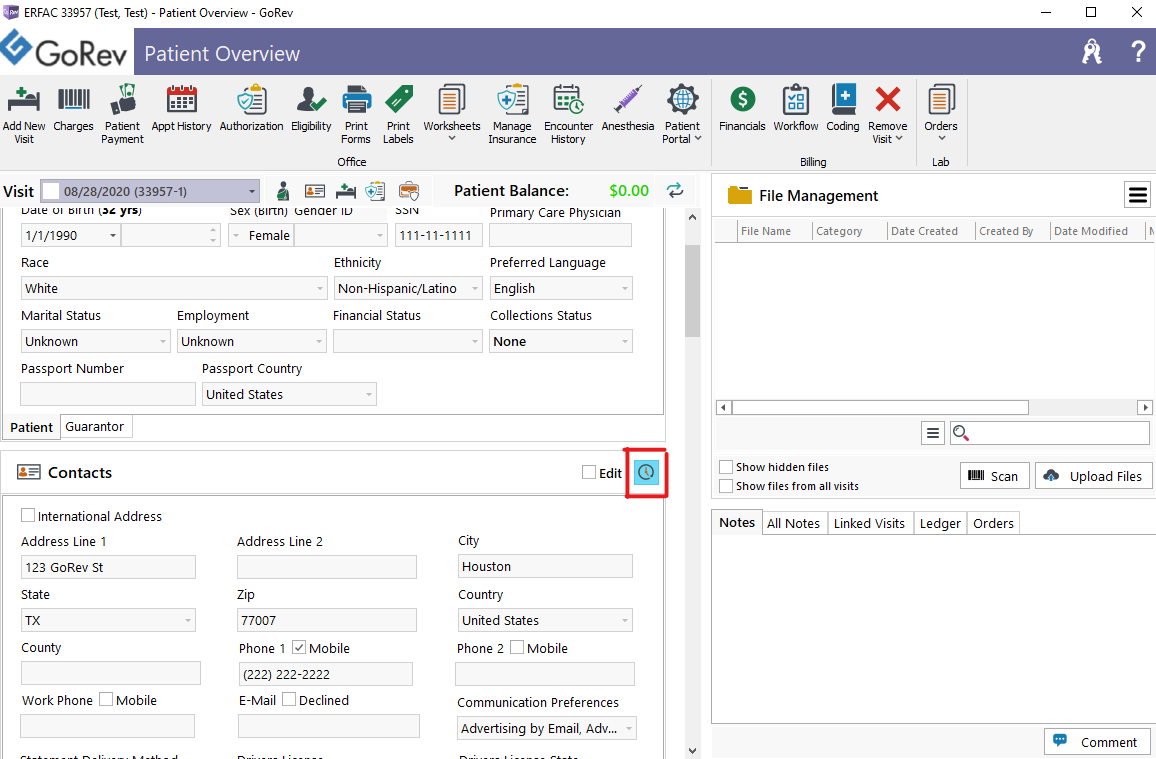This screenshot has height=759, width=1156.
Task: Toggle Show hidden files checkbox
Action: 725,467
